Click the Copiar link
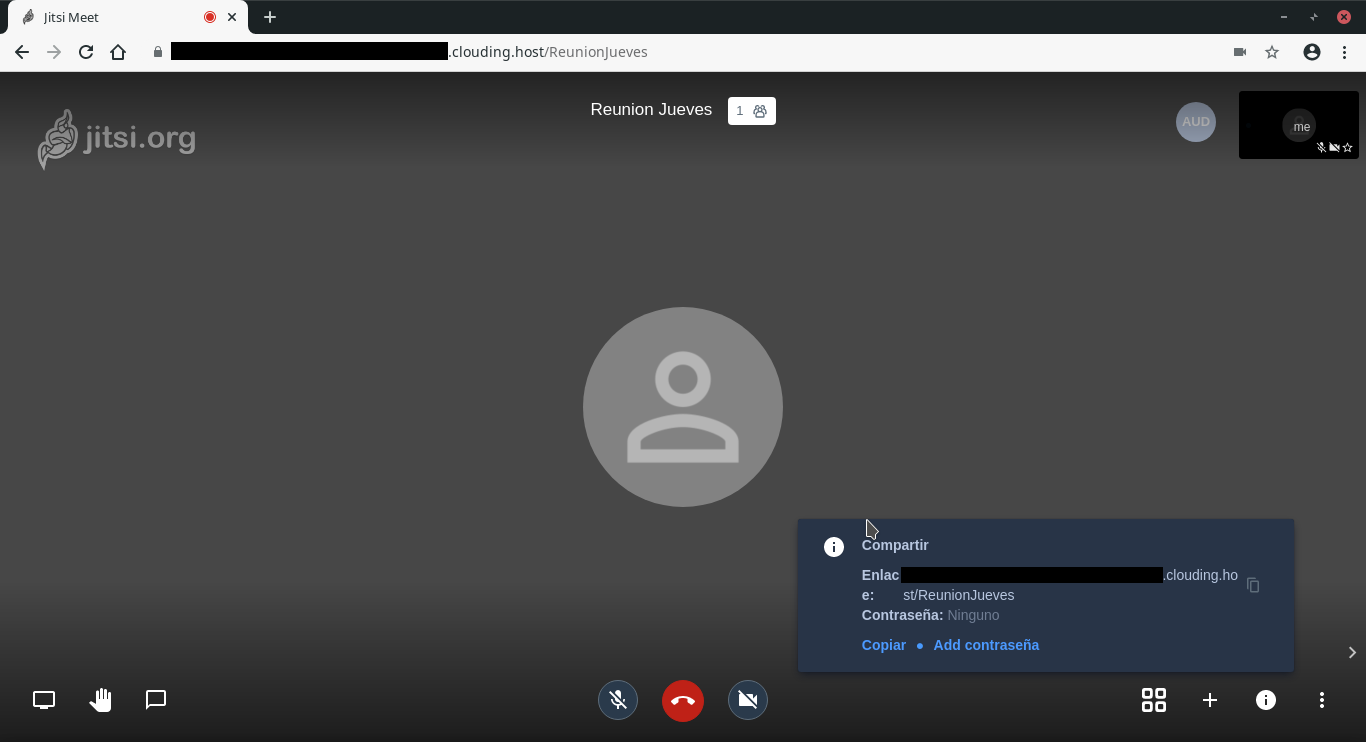The width and height of the screenshot is (1366, 742). pos(884,645)
